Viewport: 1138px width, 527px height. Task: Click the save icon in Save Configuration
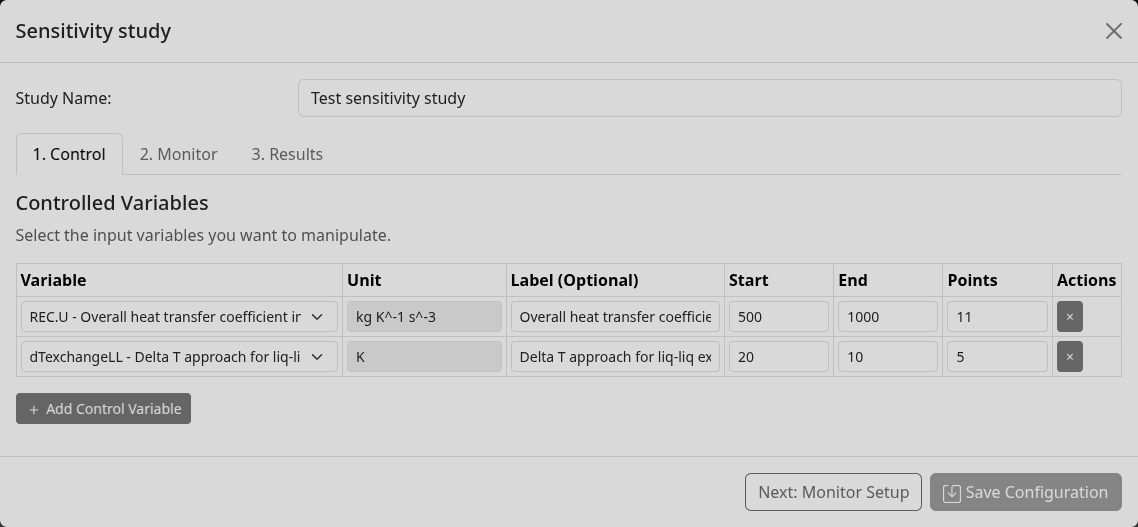tap(951, 493)
